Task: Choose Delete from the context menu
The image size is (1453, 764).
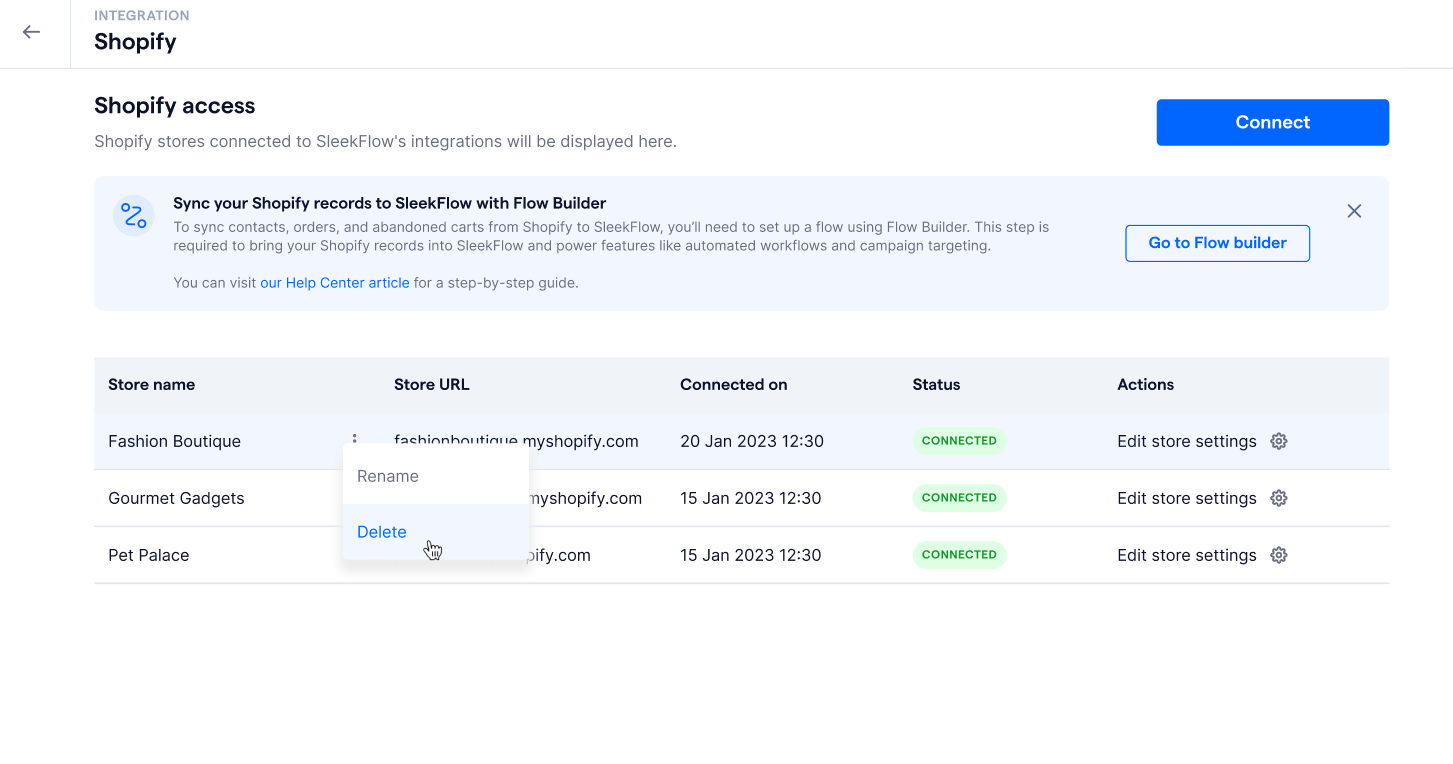Action: click(436, 532)
